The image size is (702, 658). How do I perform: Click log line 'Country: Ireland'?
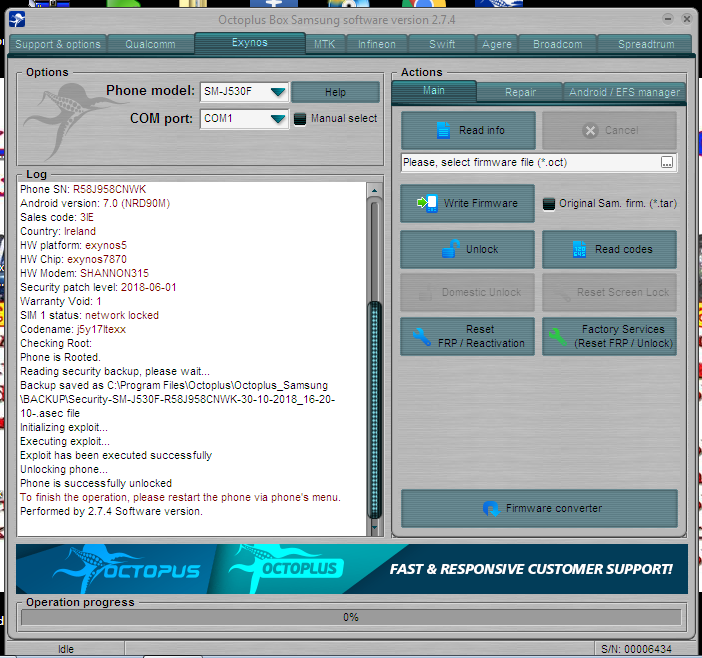[x=58, y=231]
